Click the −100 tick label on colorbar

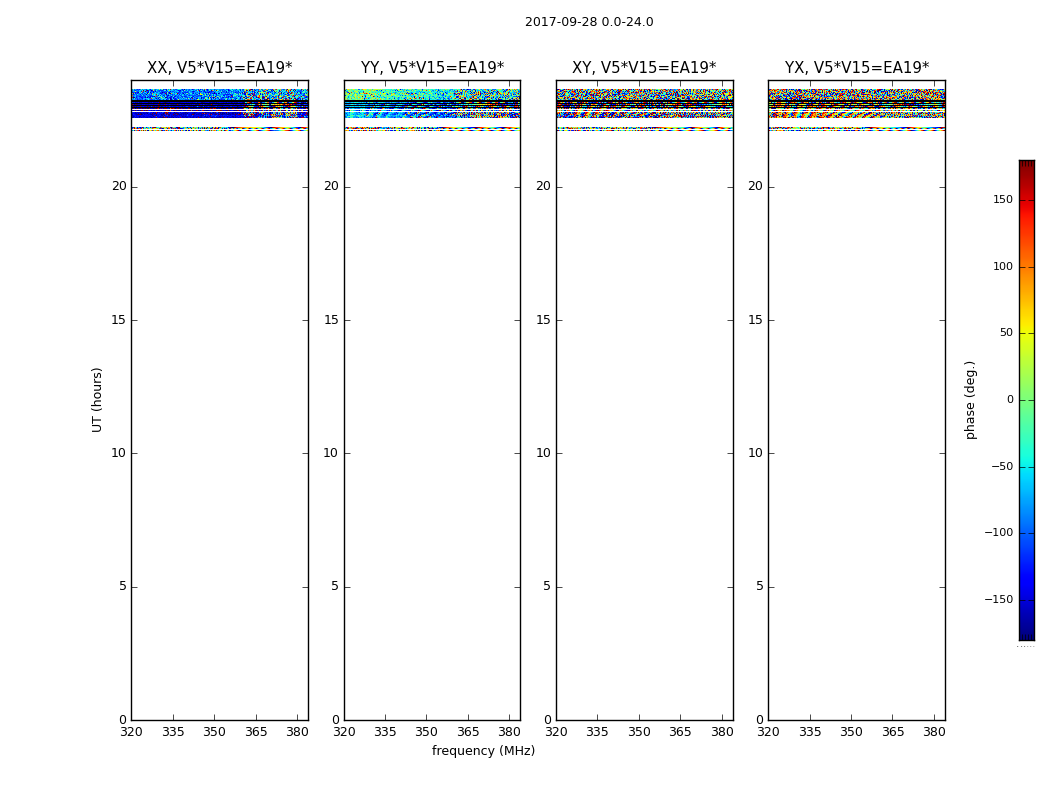[998, 532]
